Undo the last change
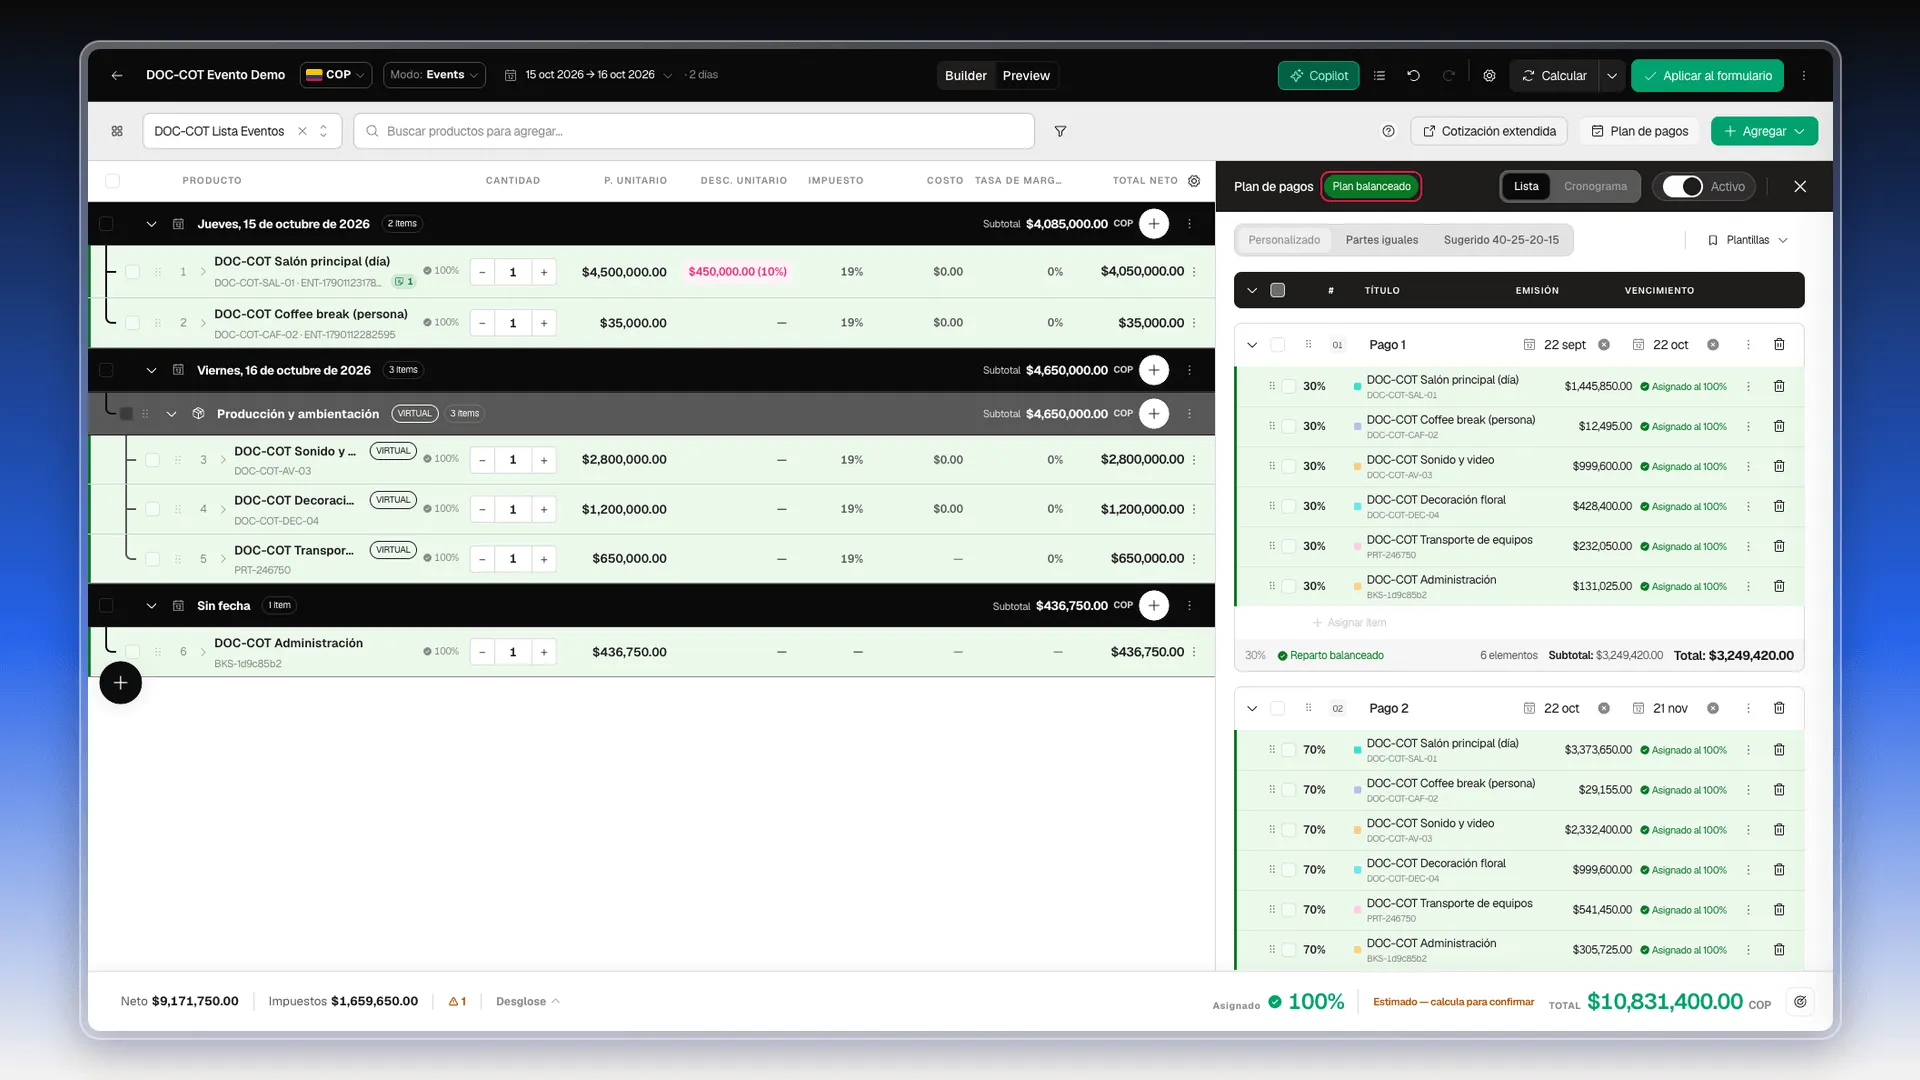The image size is (1920, 1080). click(x=1413, y=76)
